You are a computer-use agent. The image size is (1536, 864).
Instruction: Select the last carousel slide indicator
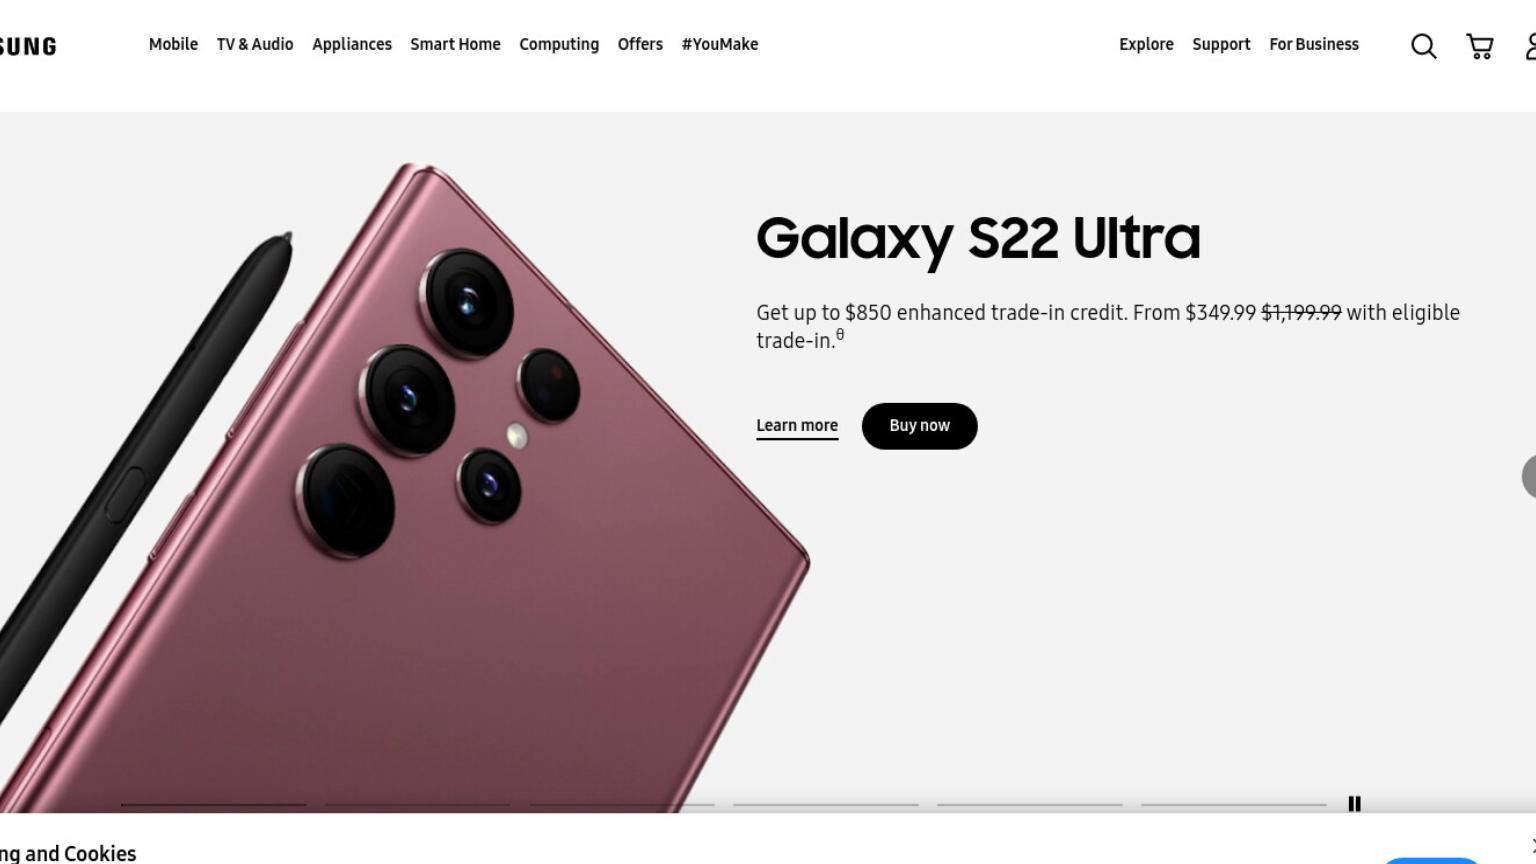1234,804
